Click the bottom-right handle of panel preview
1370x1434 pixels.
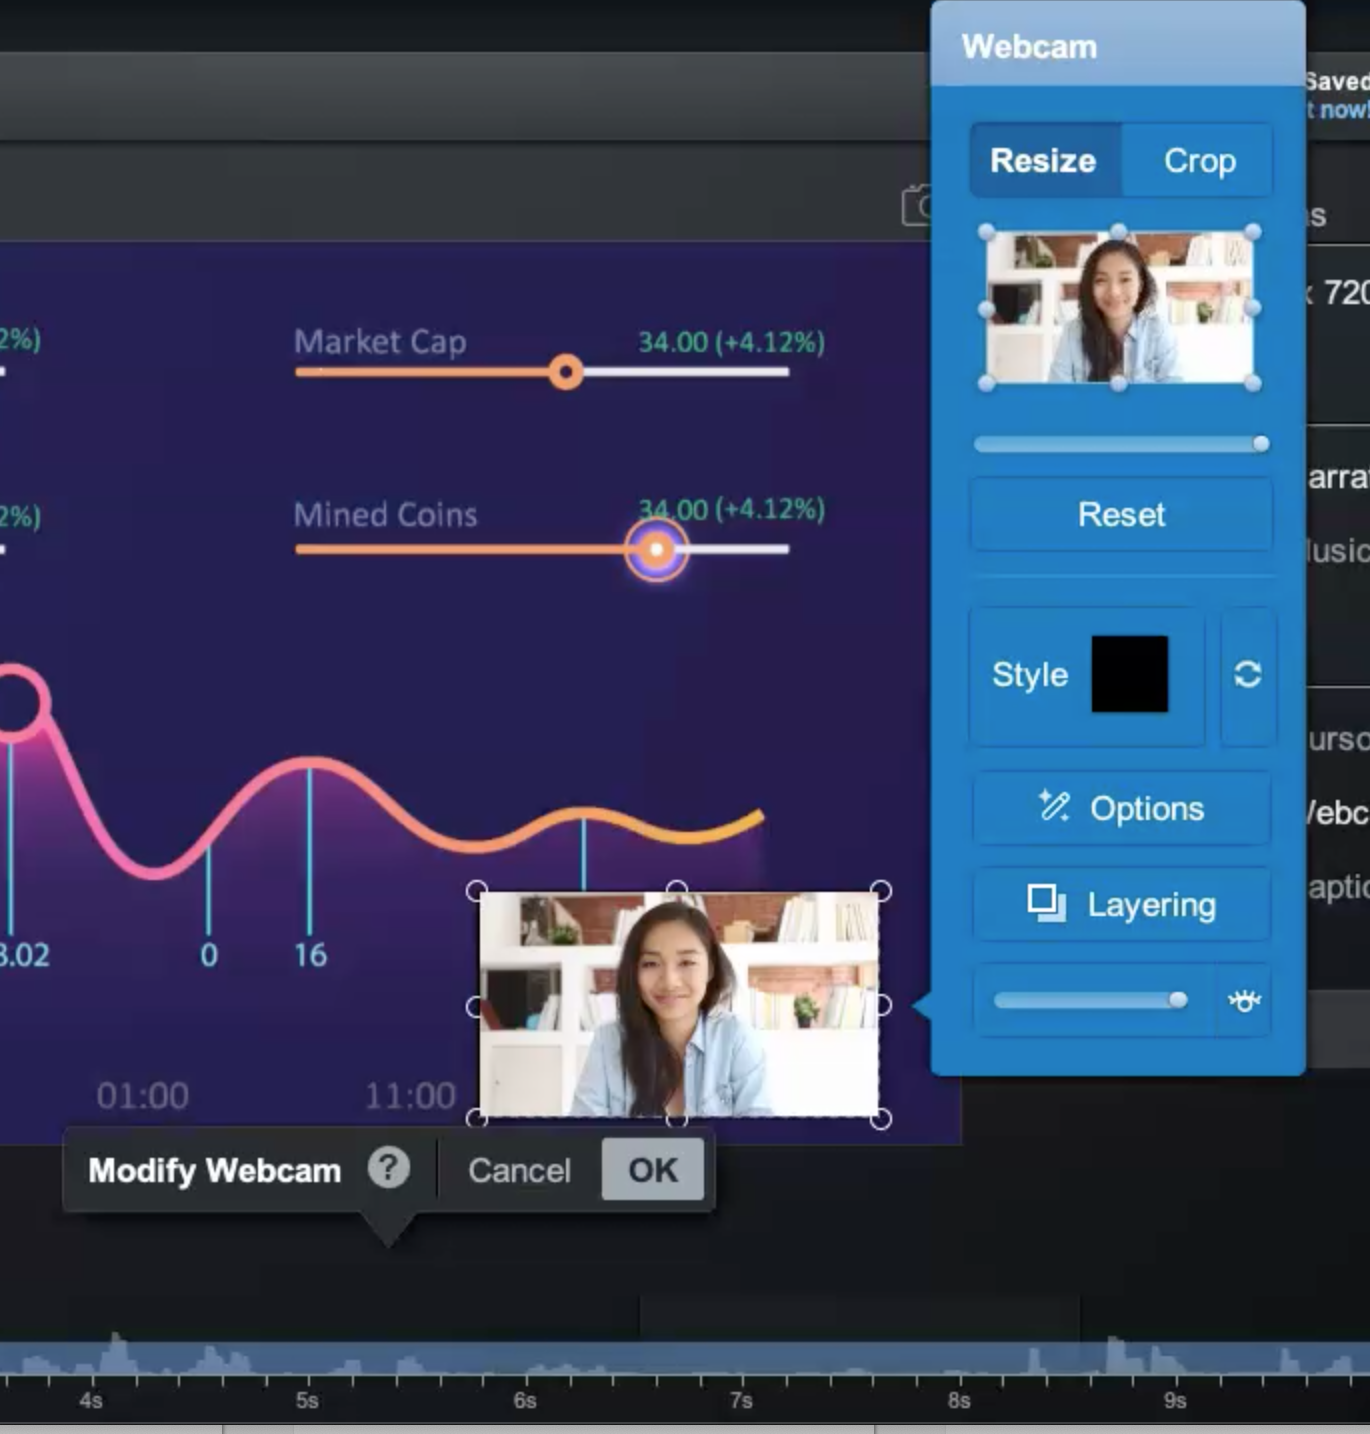pos(1253,383)
